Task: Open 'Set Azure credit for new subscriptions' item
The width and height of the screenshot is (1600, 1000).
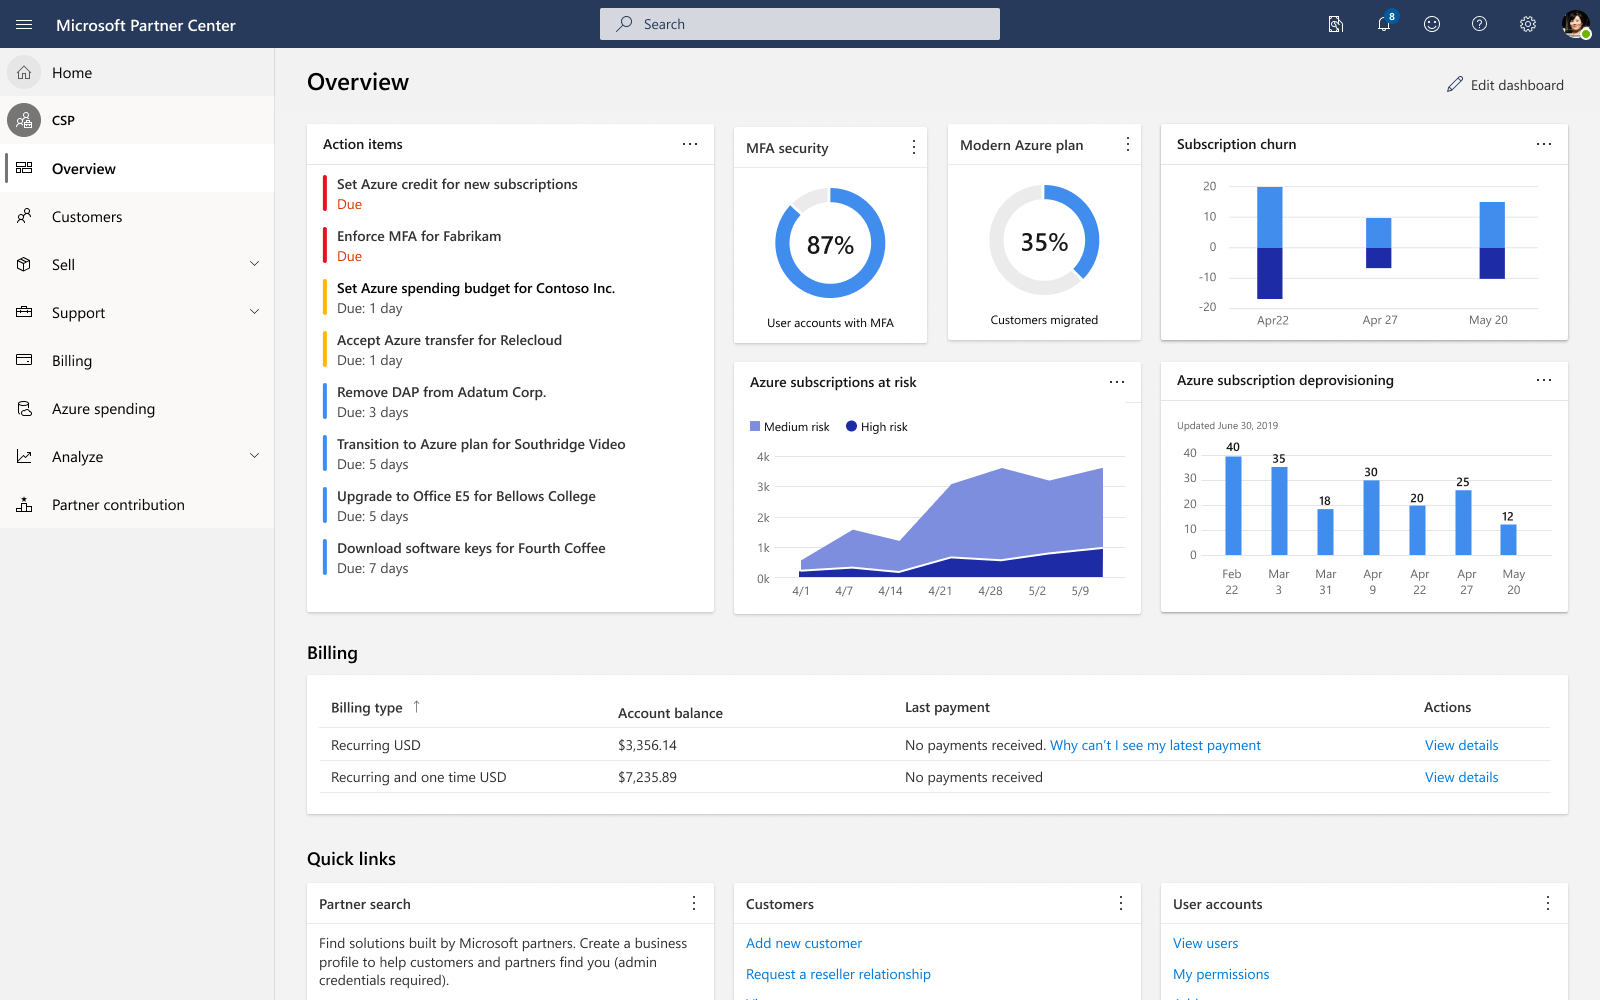Action: click(457, 184)
